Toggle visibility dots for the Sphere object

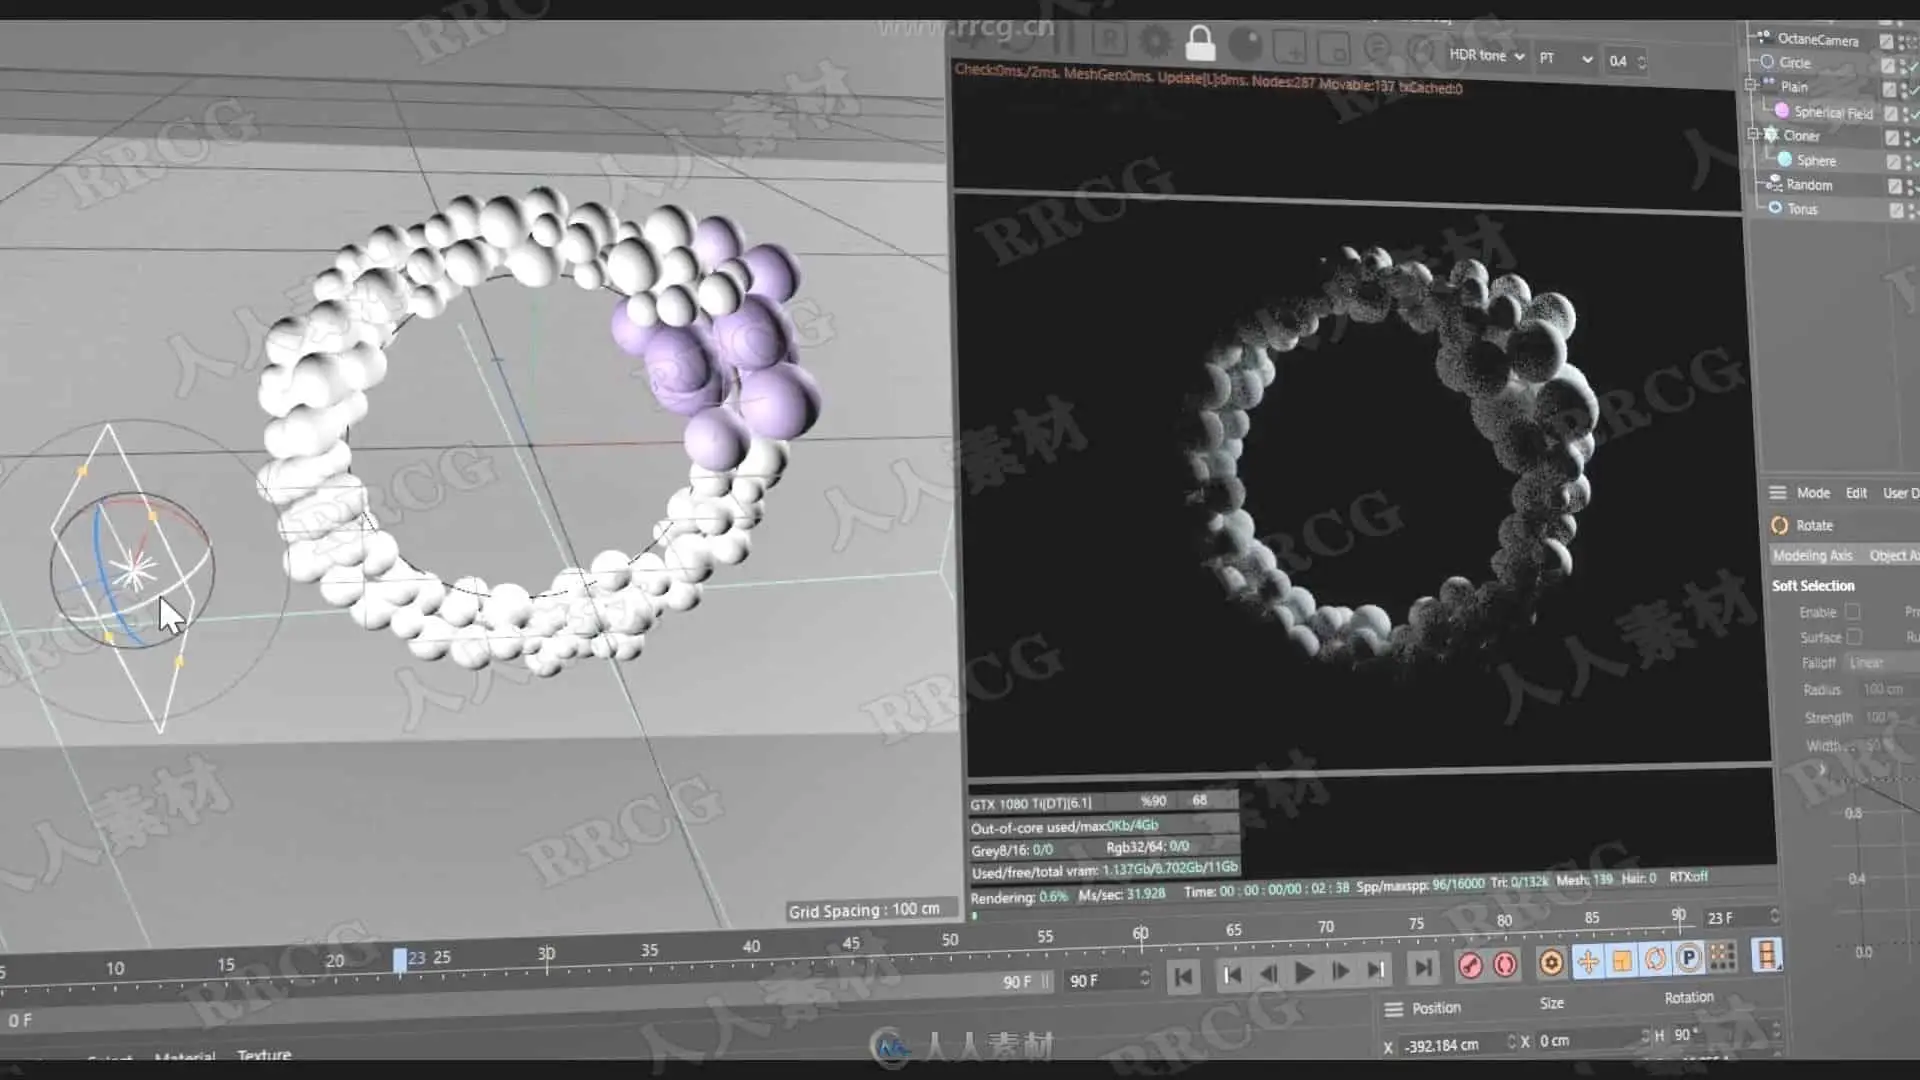(1908, 161)
